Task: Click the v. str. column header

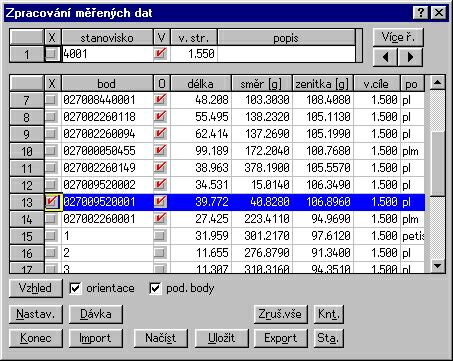Action: click(194, 38)
